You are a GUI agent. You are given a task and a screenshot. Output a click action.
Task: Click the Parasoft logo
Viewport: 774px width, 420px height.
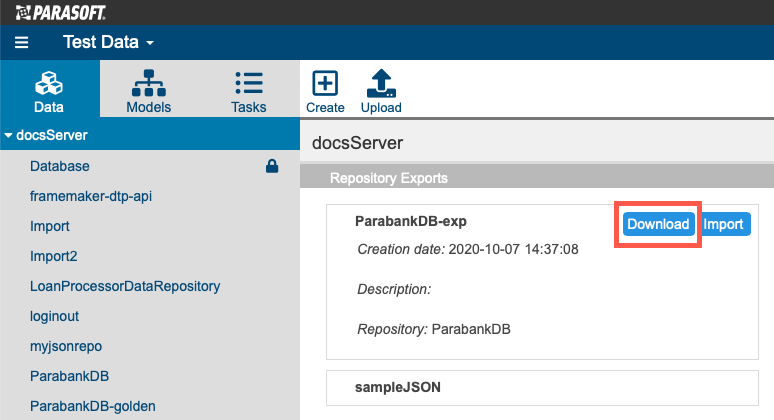pyautogui.click(x=60, y=13)
